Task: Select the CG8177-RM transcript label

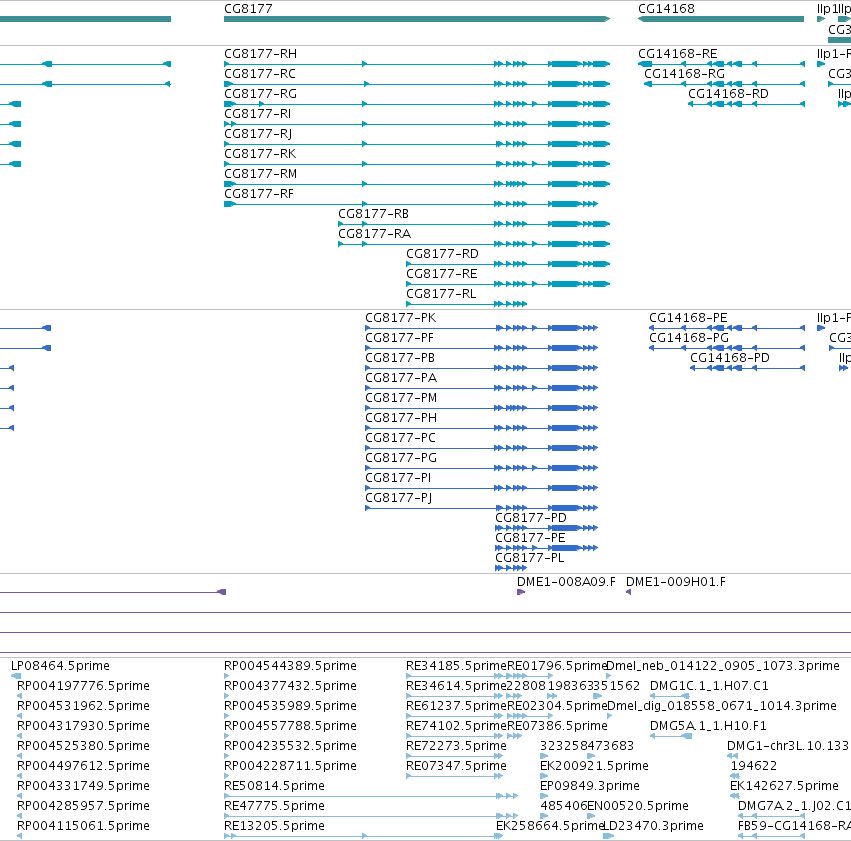Action: point(261,174)
